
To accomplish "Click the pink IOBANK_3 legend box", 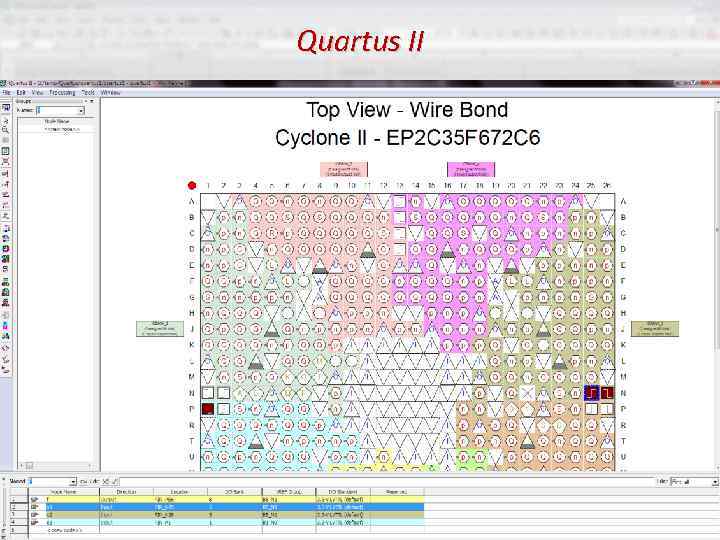I will click(x=344, y=169).
